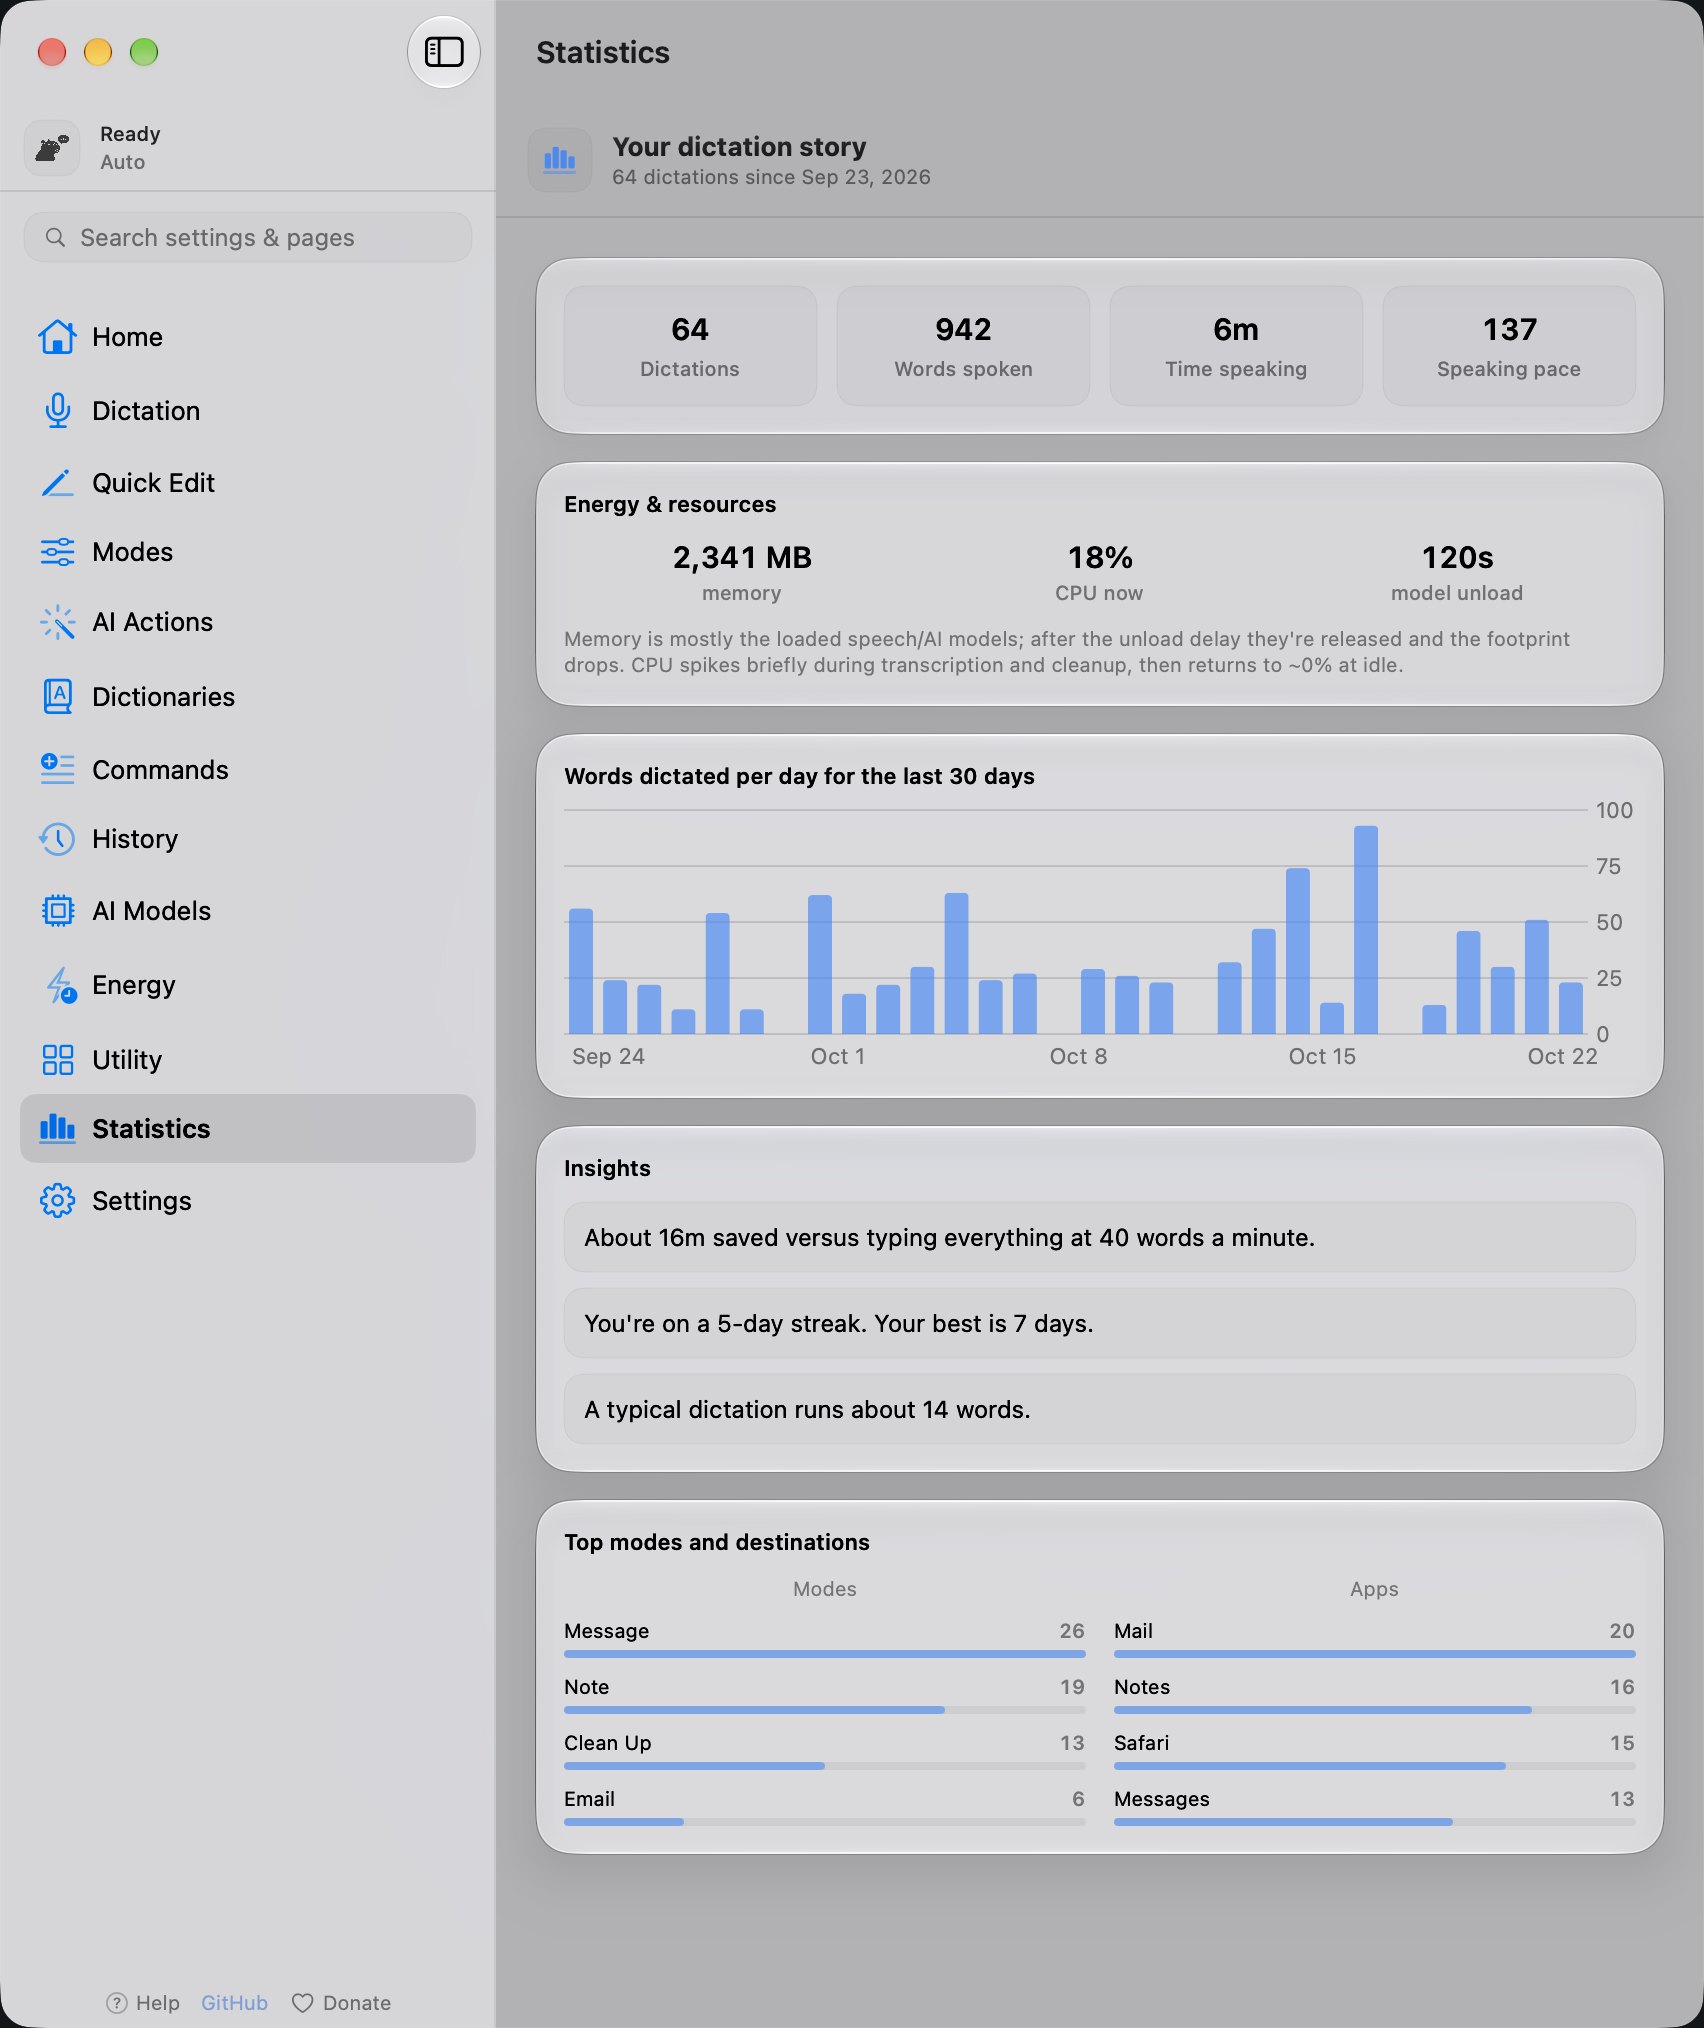1704x2028 pixels.
Task: Click the Mail app progress bar
Action: point(1375,1654)
